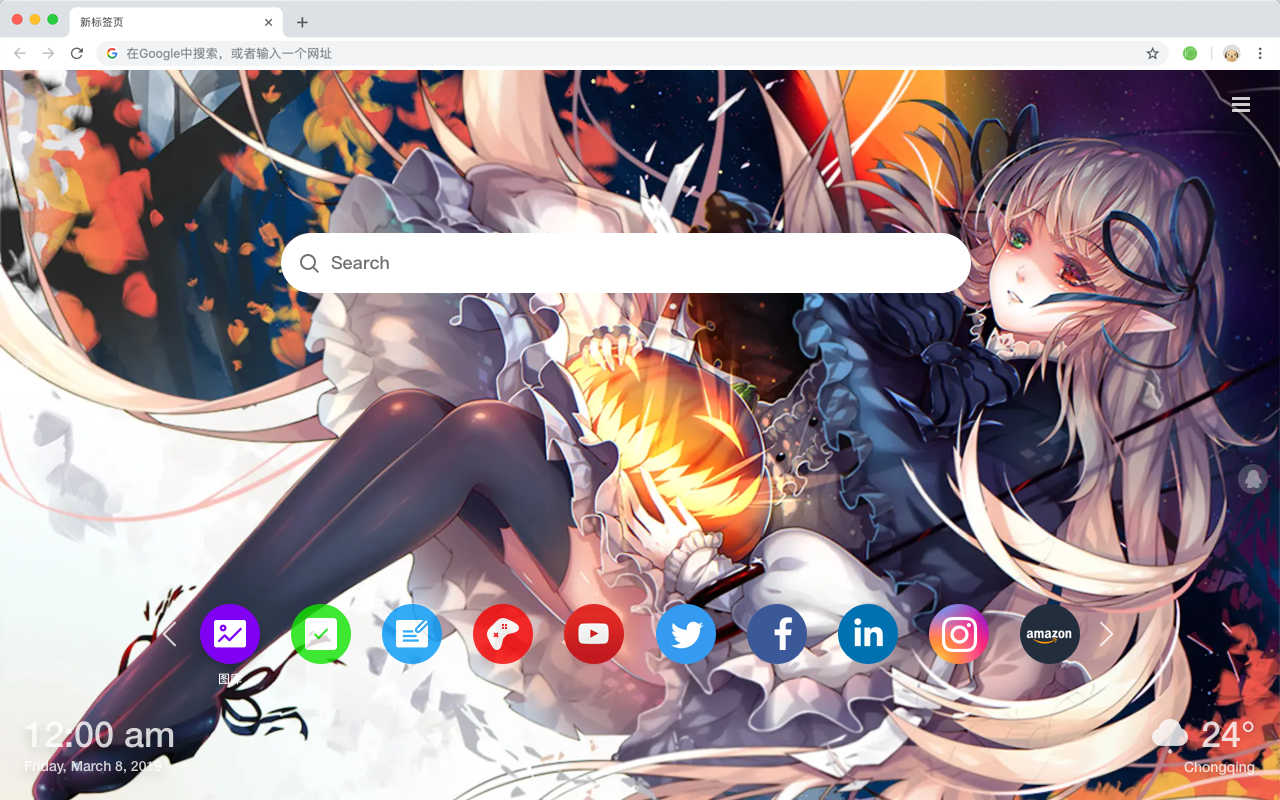Click the 24° temperature reading
Viewport: 1280px width, 800px height.
click(x=1228, y=735)
